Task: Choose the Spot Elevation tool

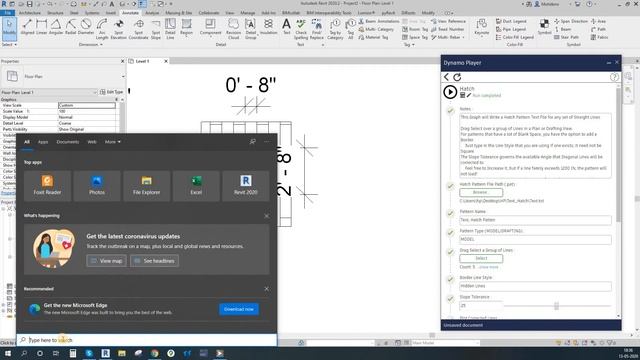Action: 119,29
